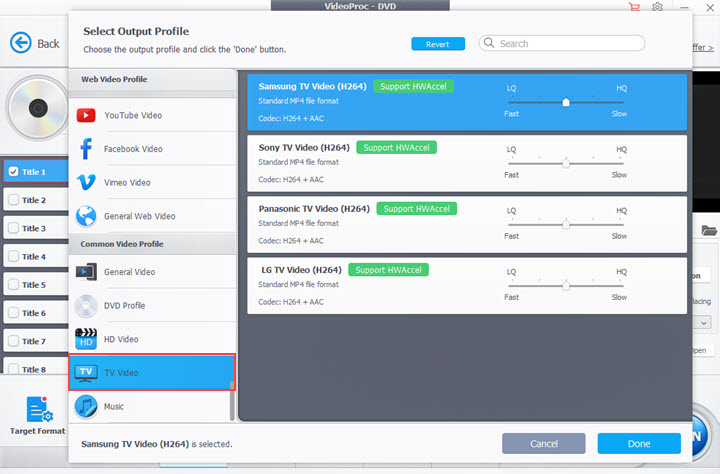
Task: Open the output folder icon on the right
Action: pyautogui.click(x=709, y=230)
